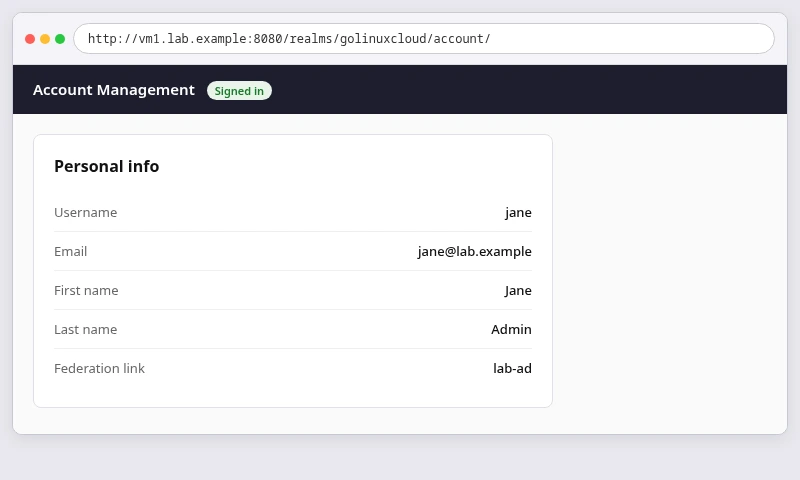Select the username value jane

pyautogui.click(x=518, y=213)
